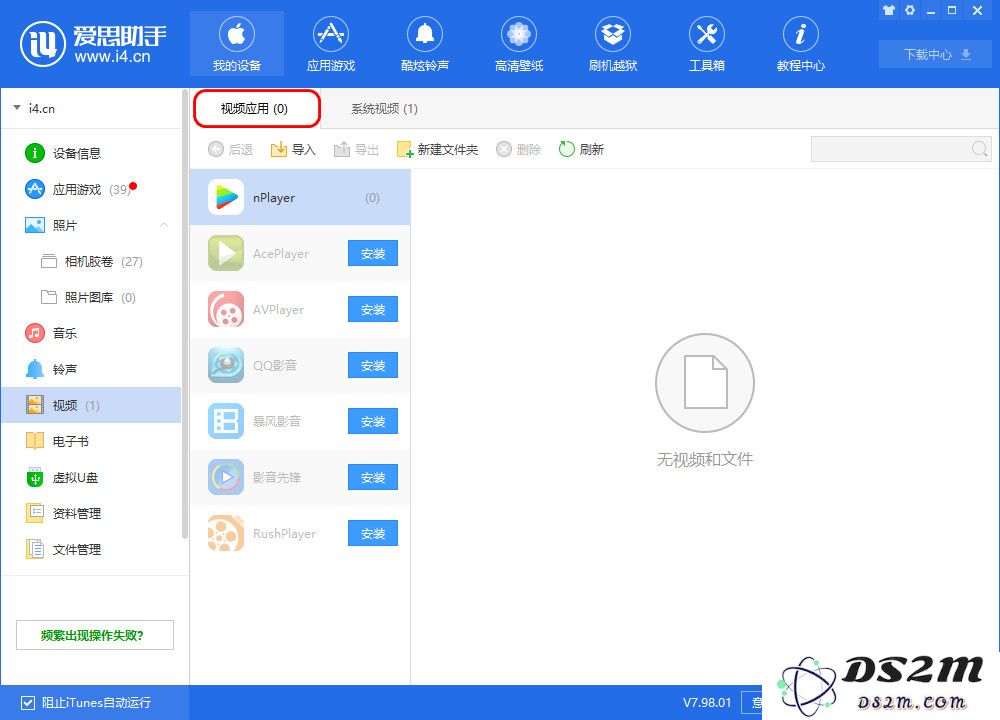
Task: Switch to 系统视频 (1) tab
Action: click(x=384, y=109)
